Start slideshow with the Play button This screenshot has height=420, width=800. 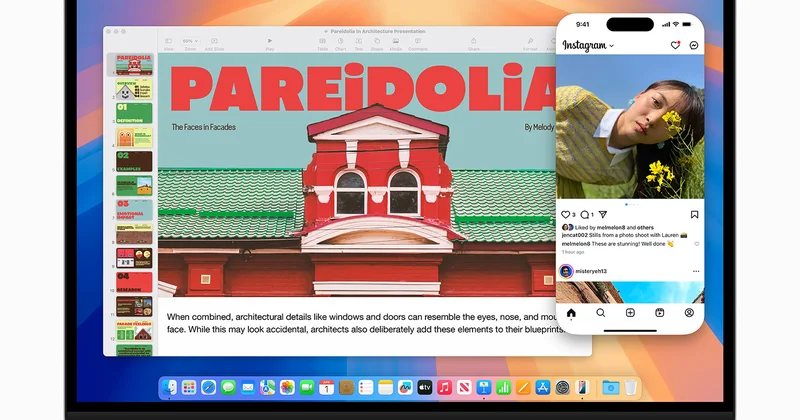[x=270, y=43]
